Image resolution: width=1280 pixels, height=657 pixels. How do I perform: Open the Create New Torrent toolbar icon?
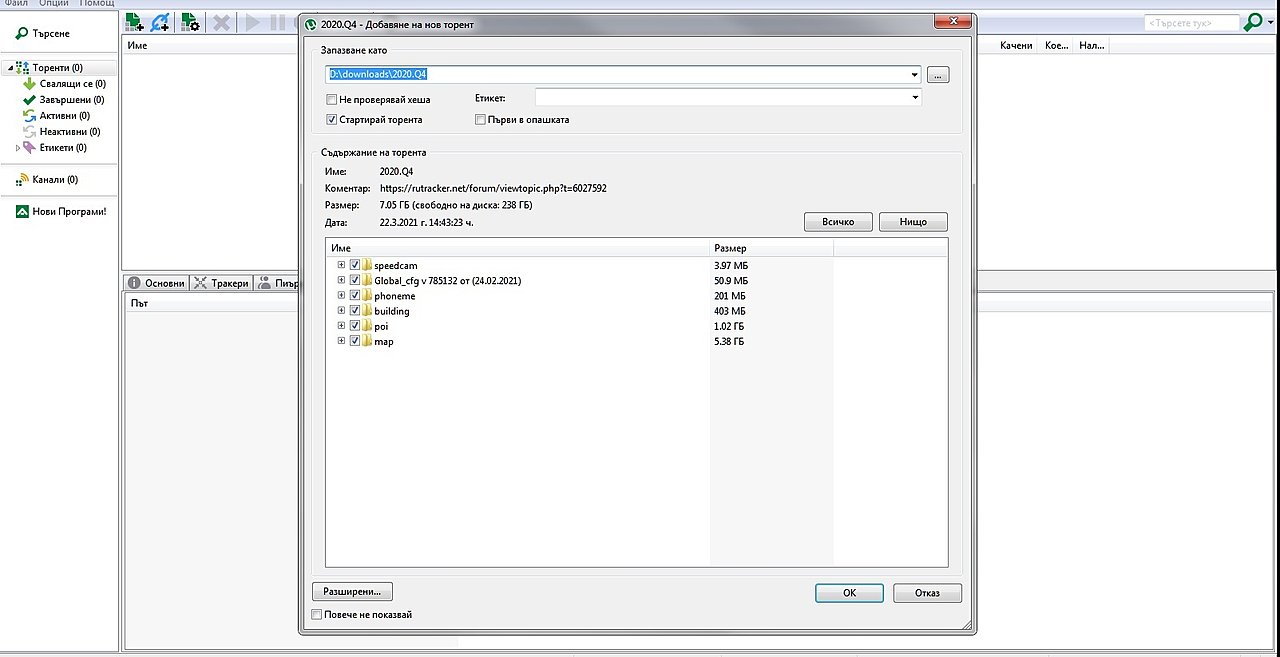(190, 22)
